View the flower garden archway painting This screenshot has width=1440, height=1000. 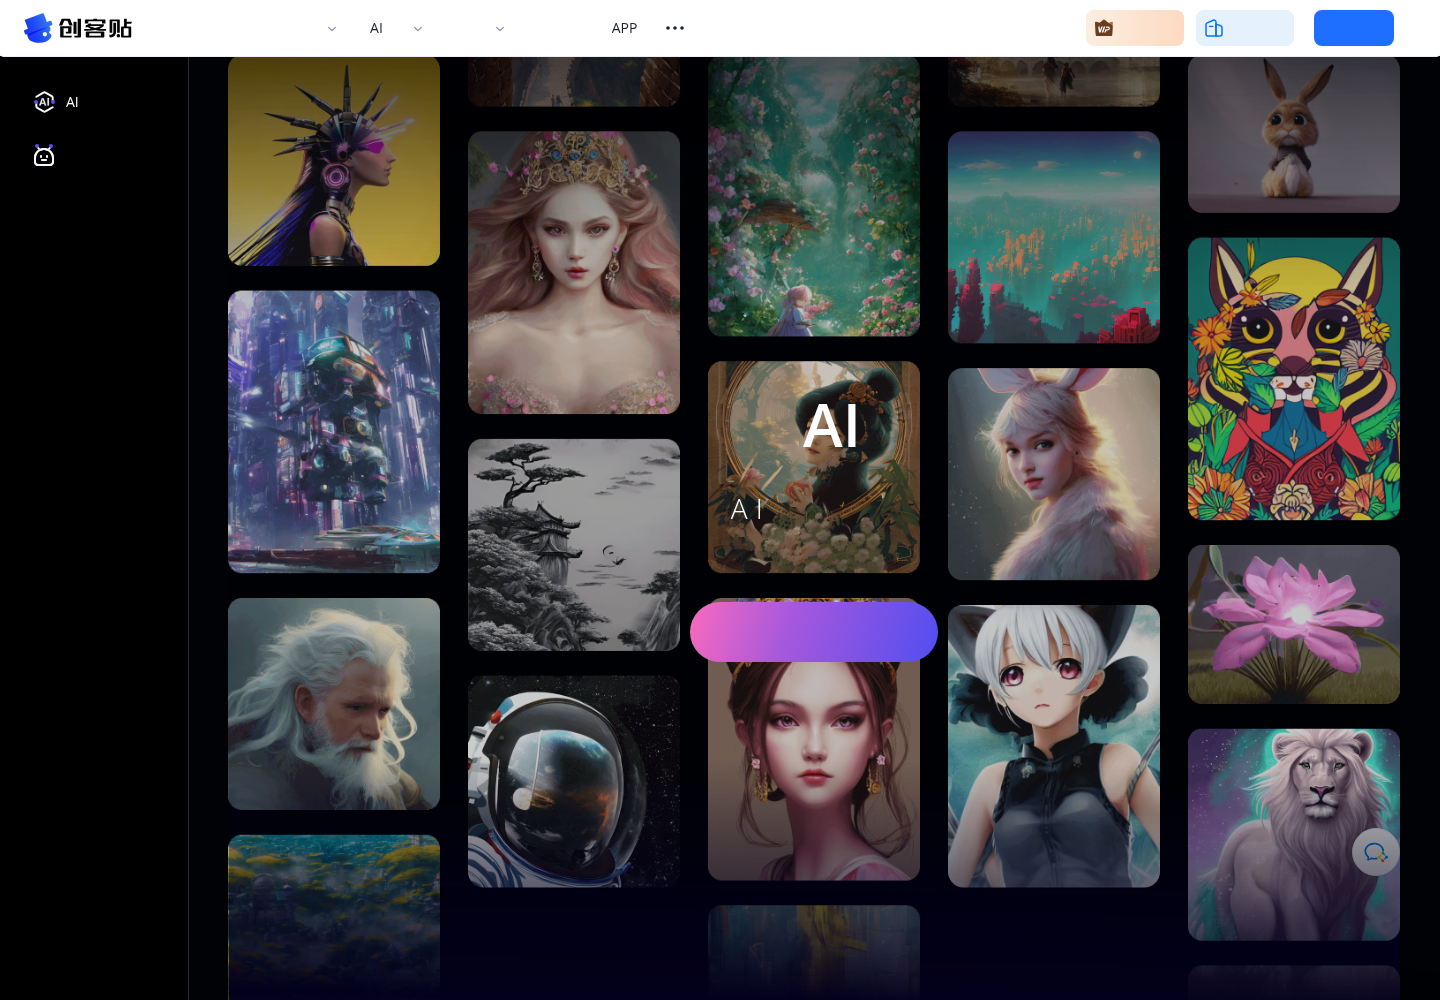point(814,196)
